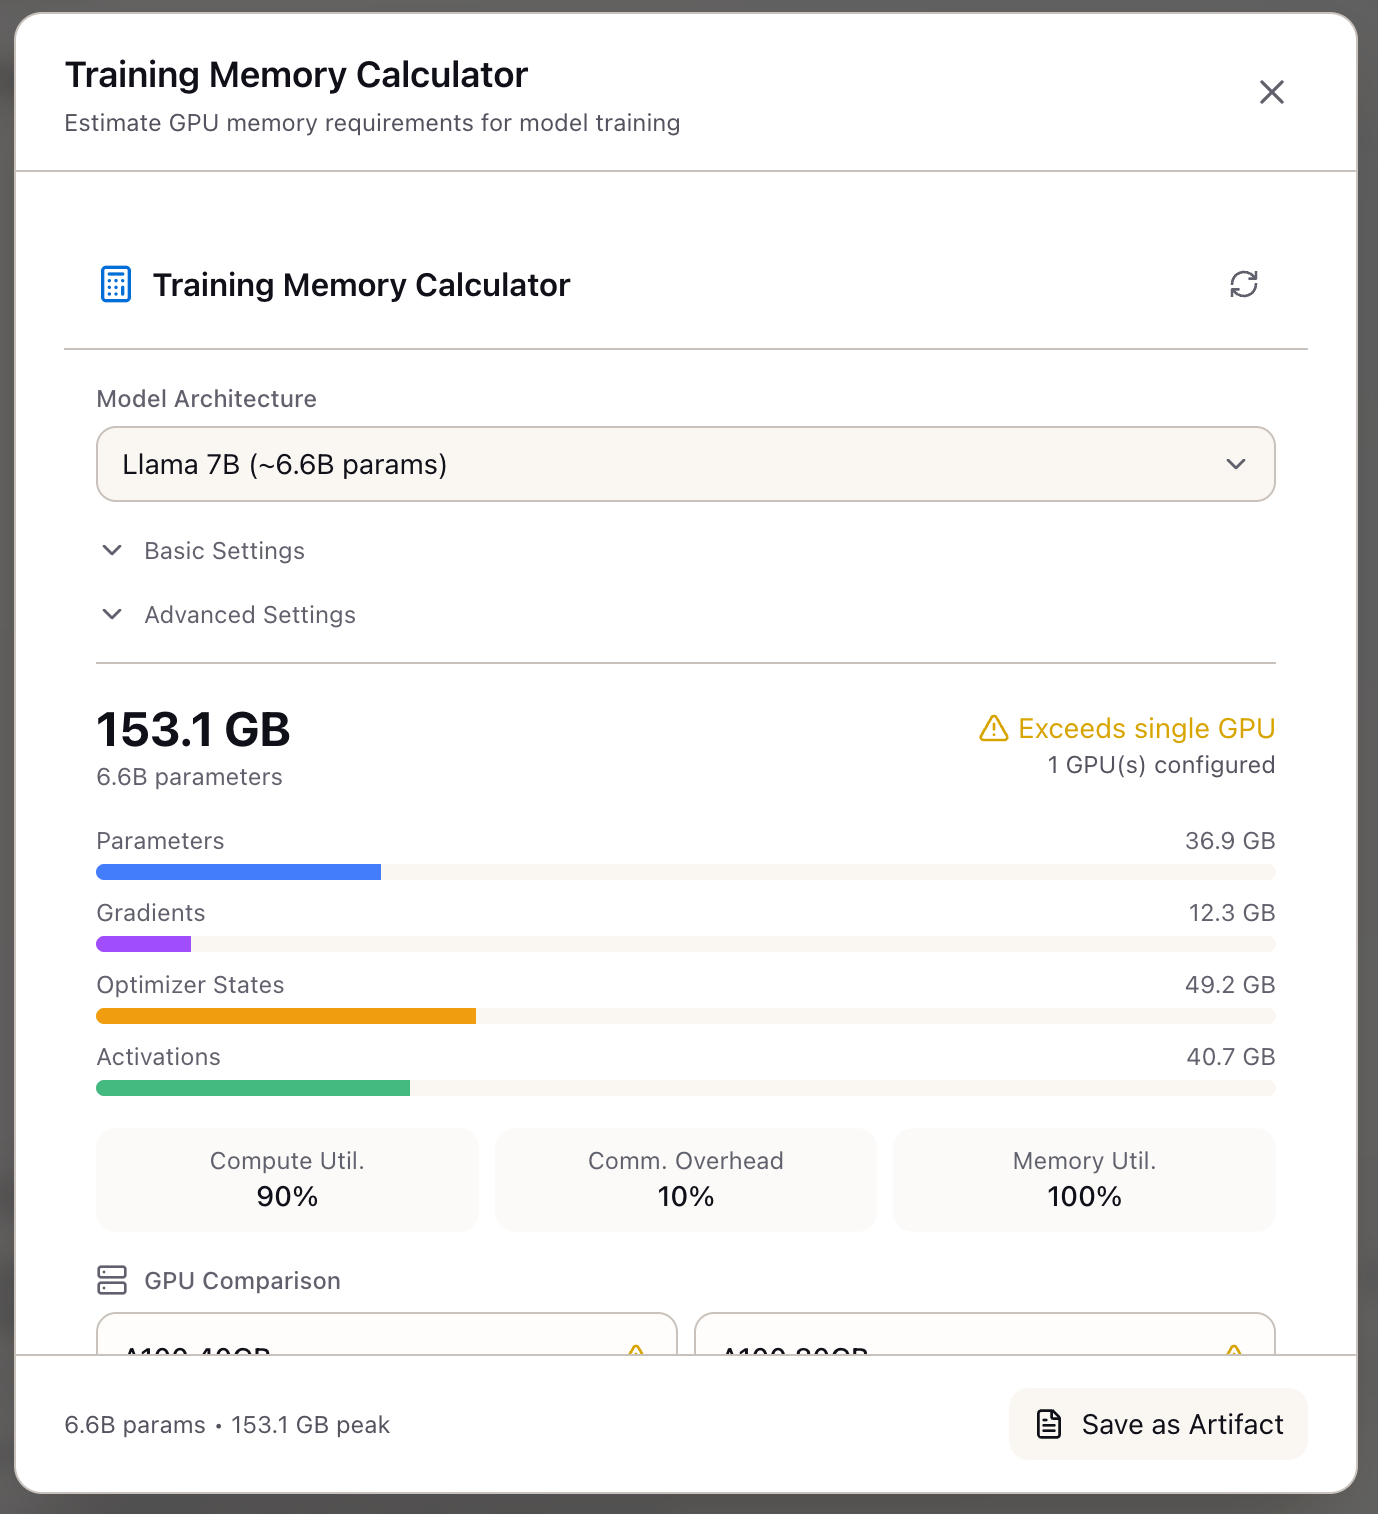Click the refresh/reset calculator icon
The width and height of the screenshot is (1378, 1514).
pyautogui.click(x=1245, y=284)
